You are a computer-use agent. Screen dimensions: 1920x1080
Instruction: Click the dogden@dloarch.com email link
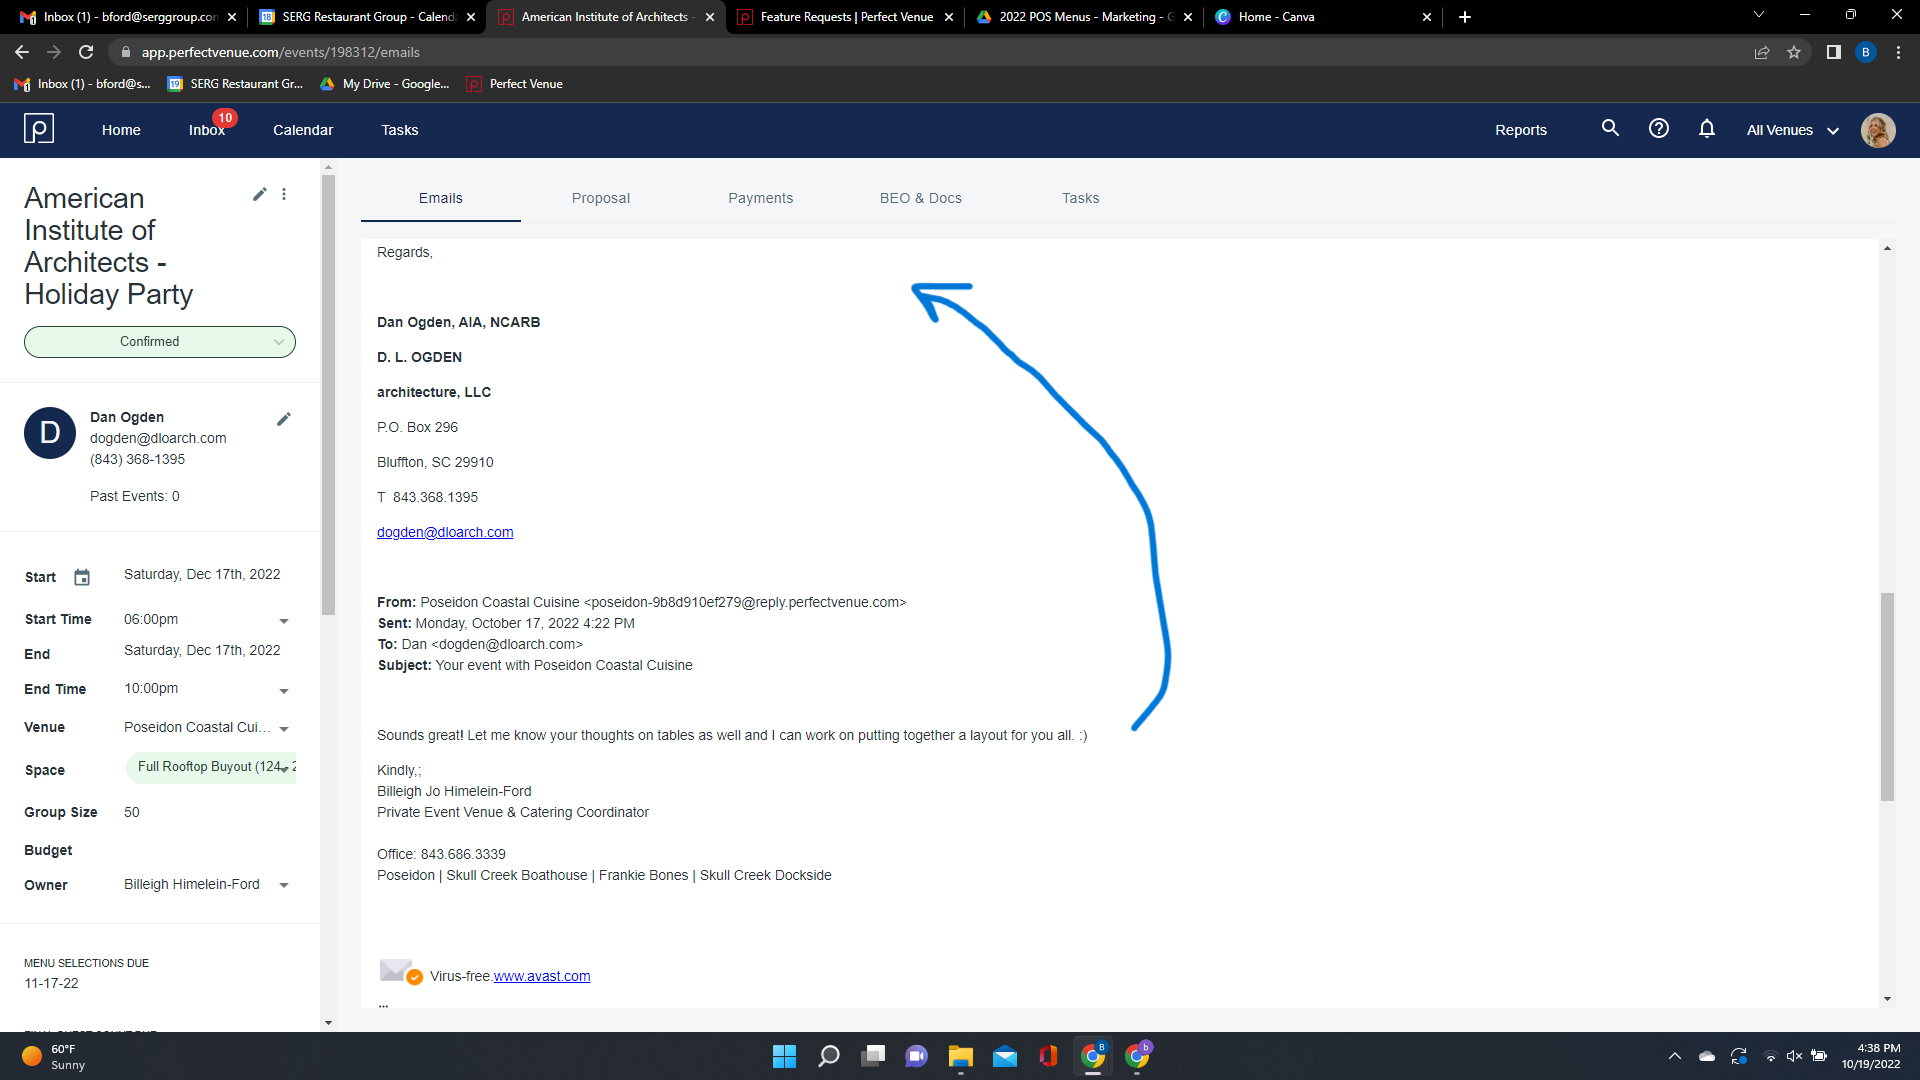tap(445, 532)
